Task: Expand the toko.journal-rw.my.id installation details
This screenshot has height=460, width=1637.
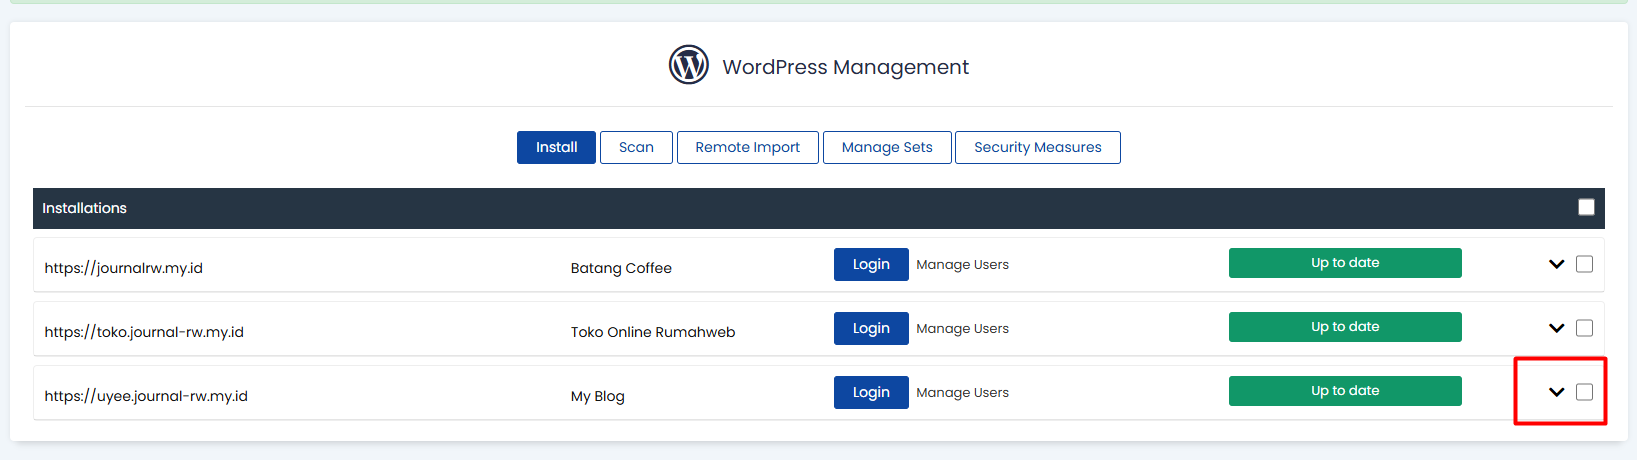Action: click(x=1556, y=329)
